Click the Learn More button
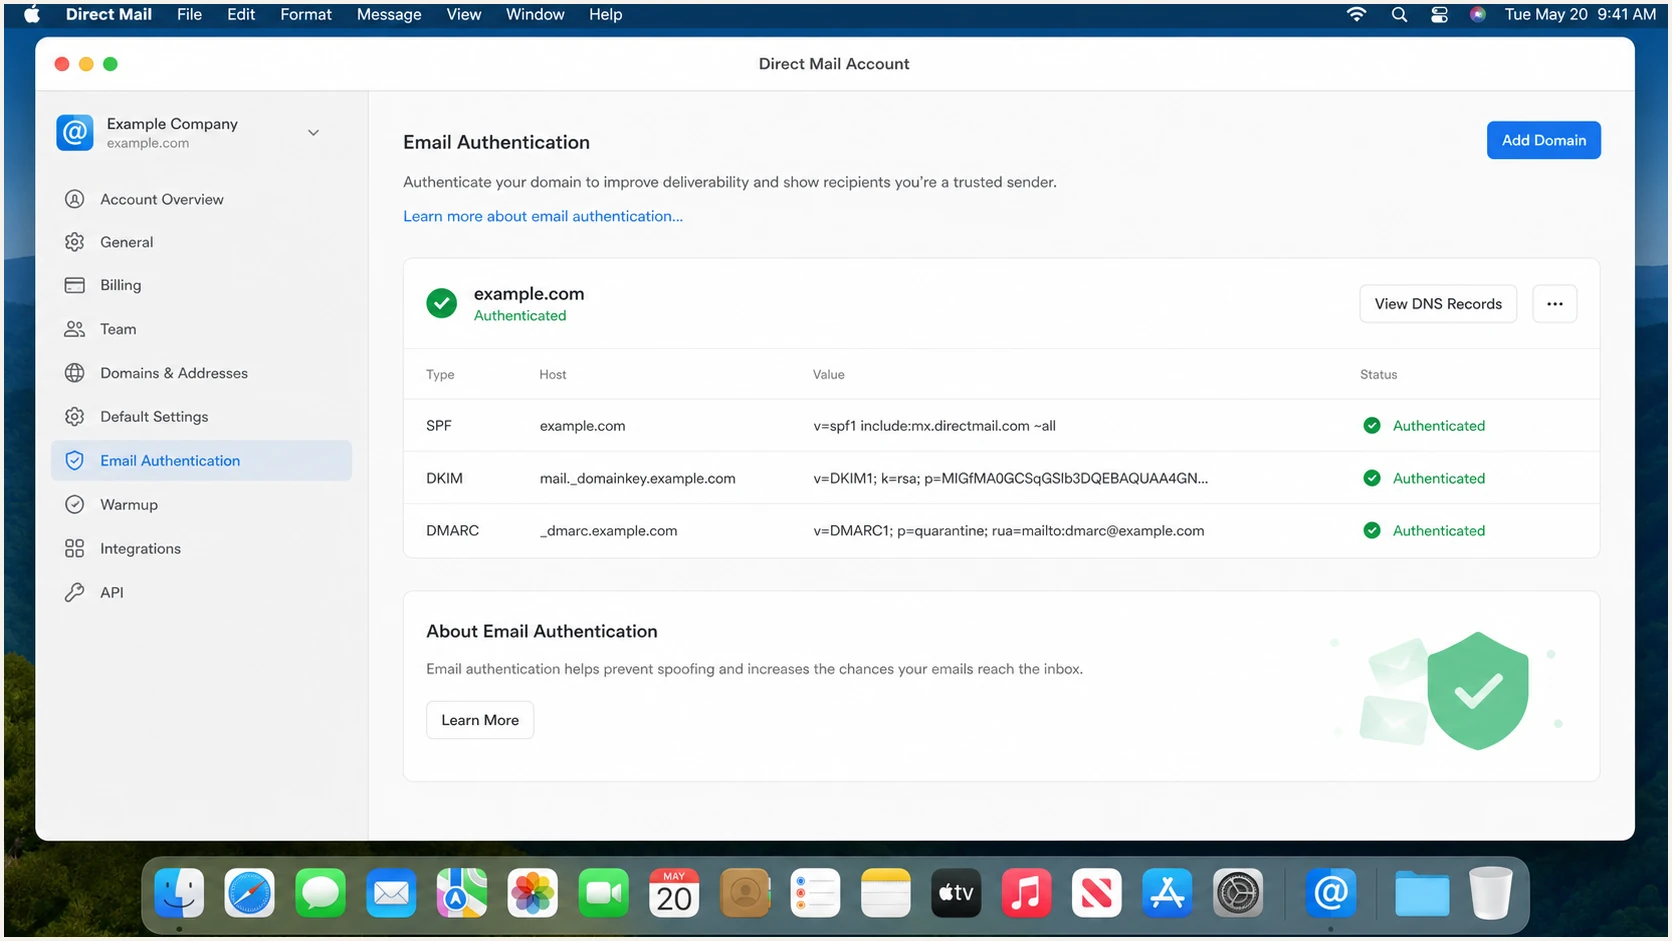This screenshot has width=1672, height=941. (x=480, y=720)
